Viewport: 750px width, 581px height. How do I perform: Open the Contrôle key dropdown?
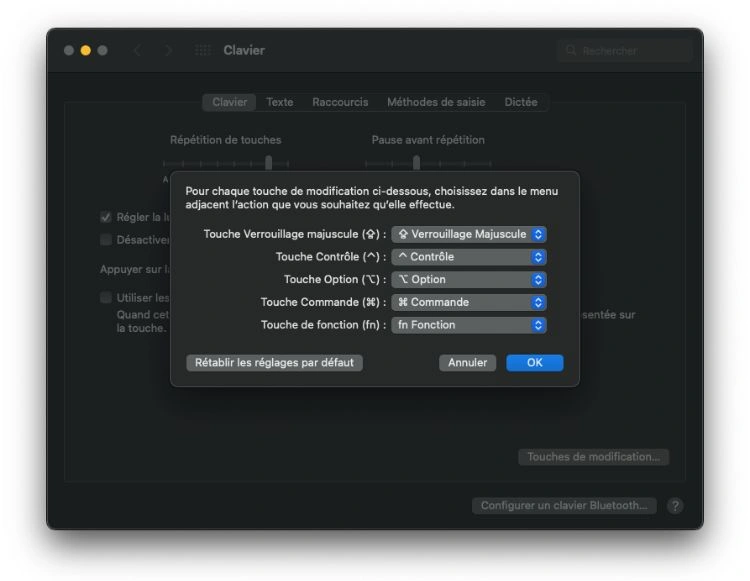point(469,257)
